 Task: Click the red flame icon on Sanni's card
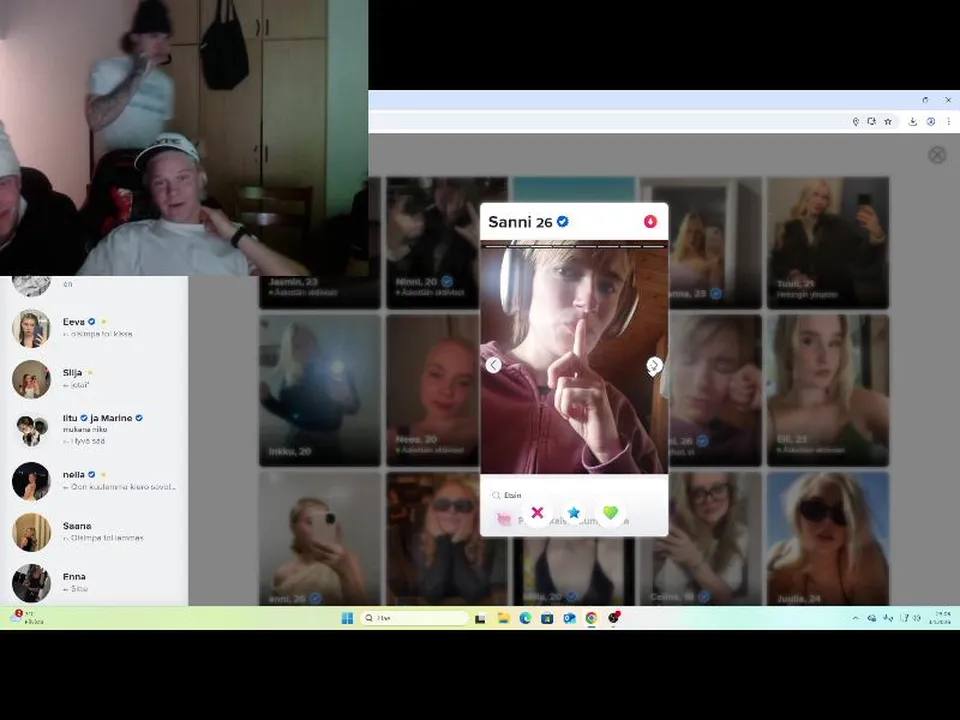(x=650, y=221)
